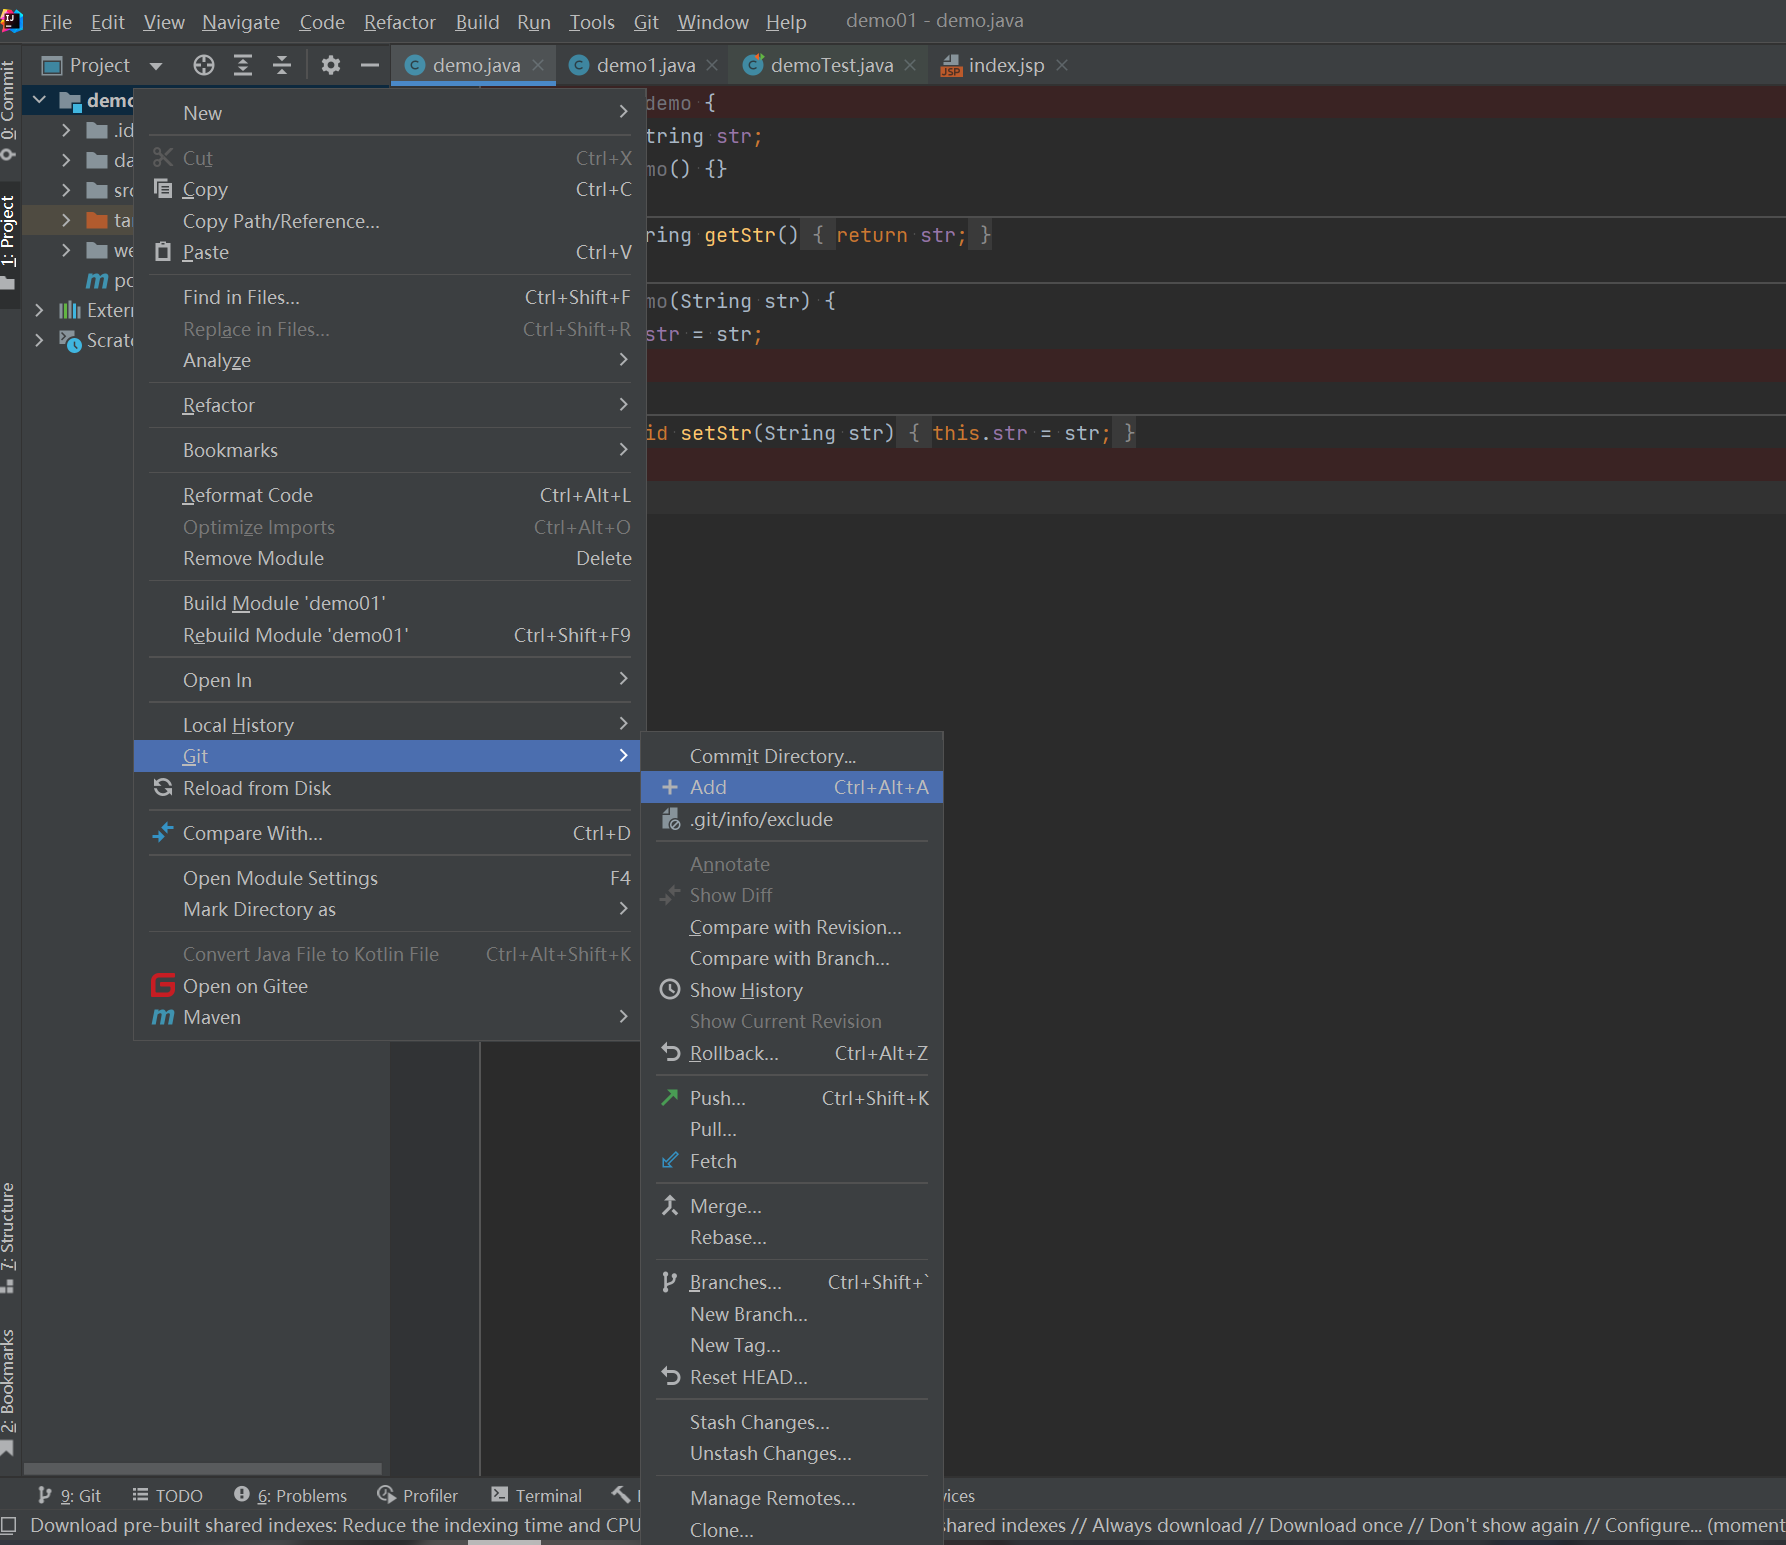Open the Tools menu
Screen dimensions: 1786x1545
tap(592, 21)
